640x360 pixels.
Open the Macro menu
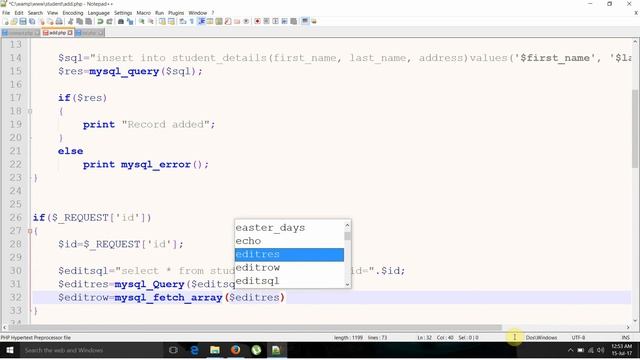point(143,13)
